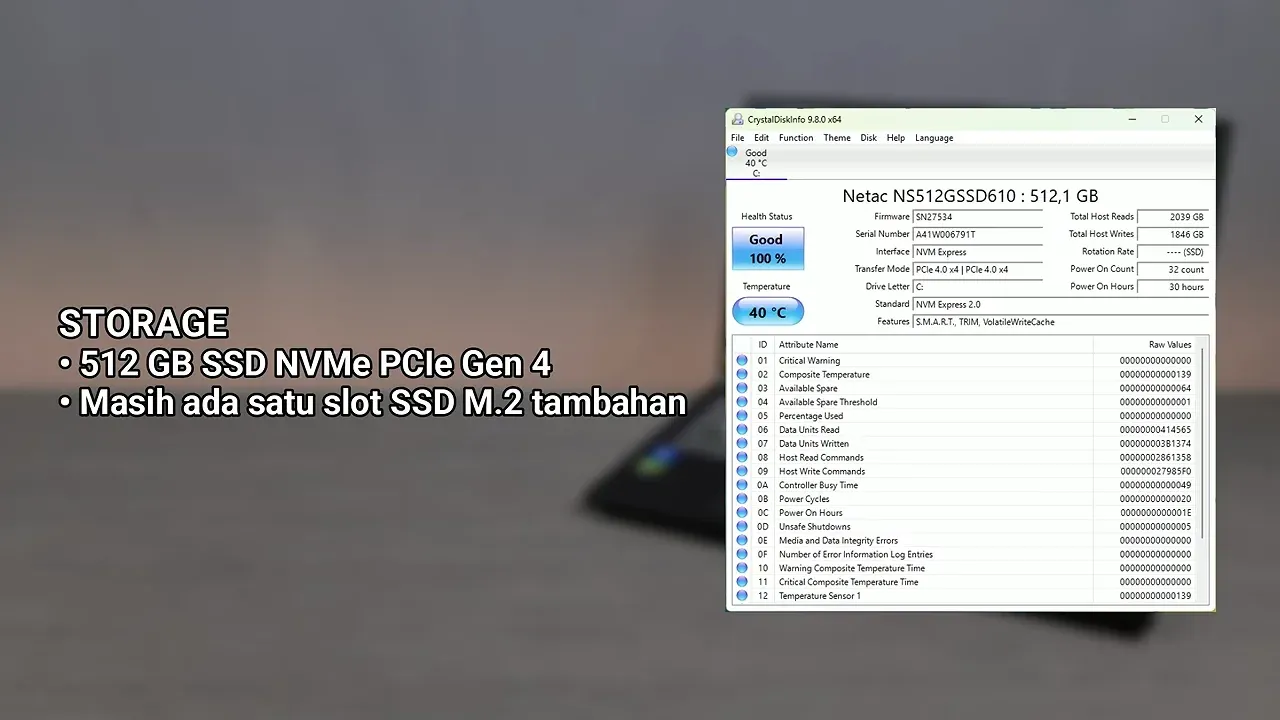Select the Power Cycles attribute name
This screenshot has width=1280, height=720.
pos(804,499)
